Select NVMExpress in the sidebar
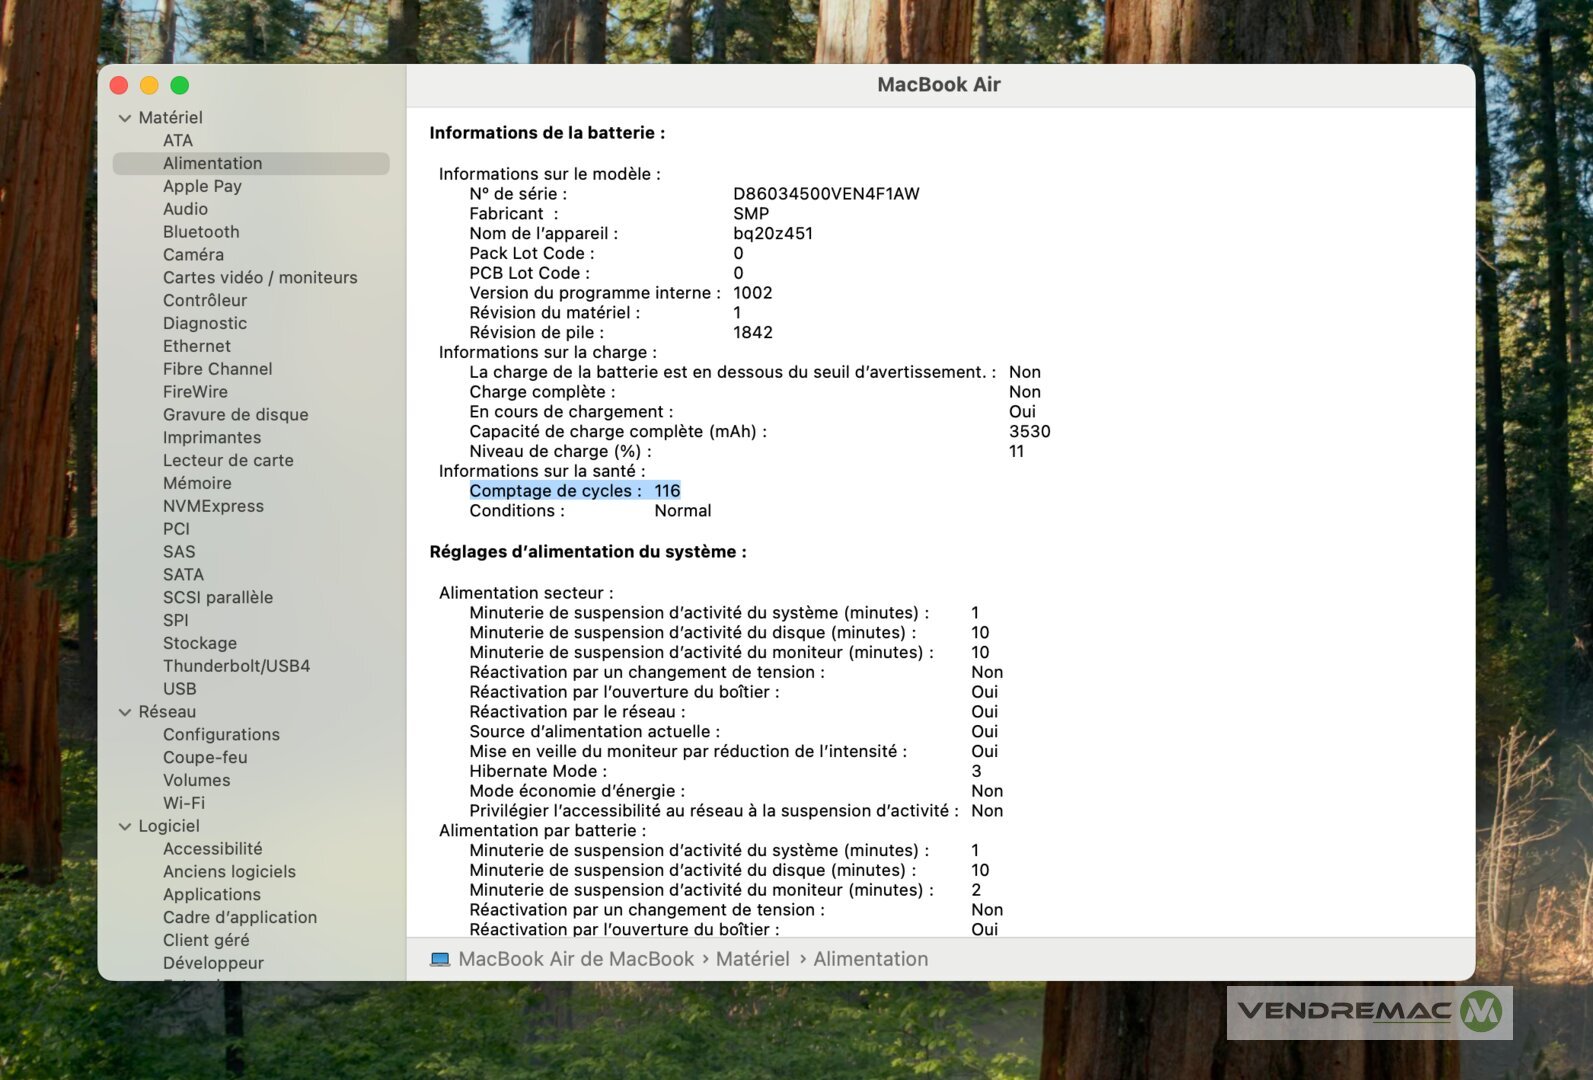The image size is (1593, 1080). point(213,506)
